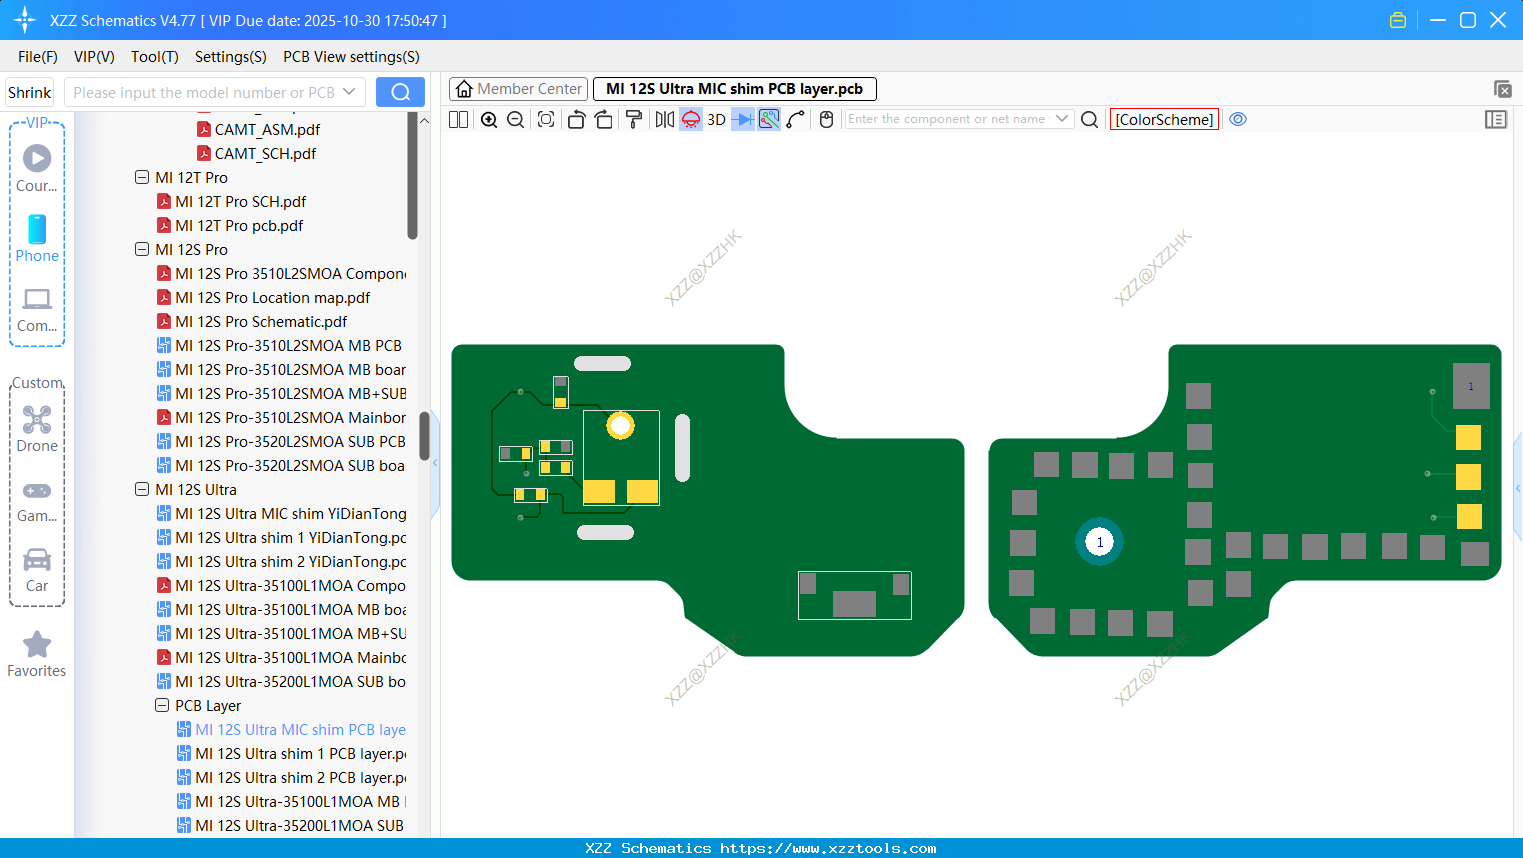Click the board mirror/flip icon
The image size is (1523, 858).
(x=664, y=119)
